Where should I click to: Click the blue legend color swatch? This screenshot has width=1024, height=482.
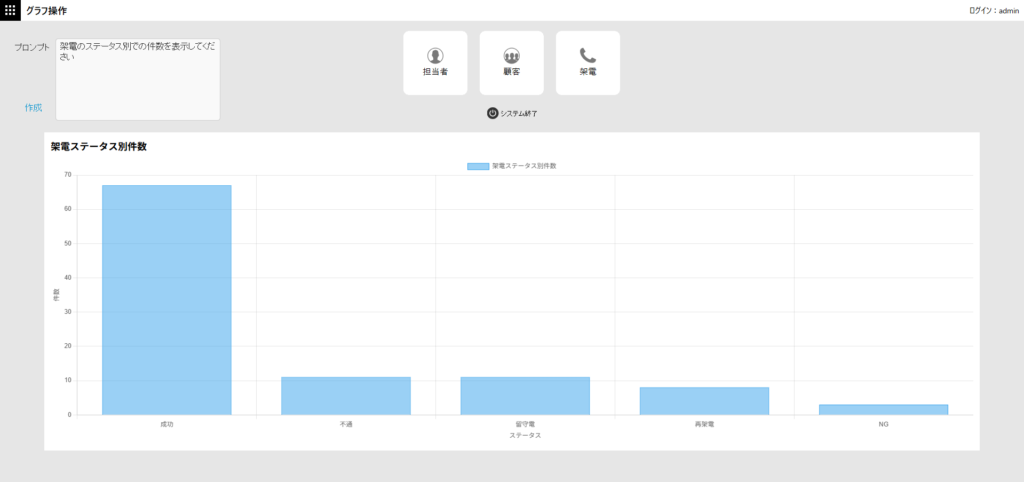point(478,166)
